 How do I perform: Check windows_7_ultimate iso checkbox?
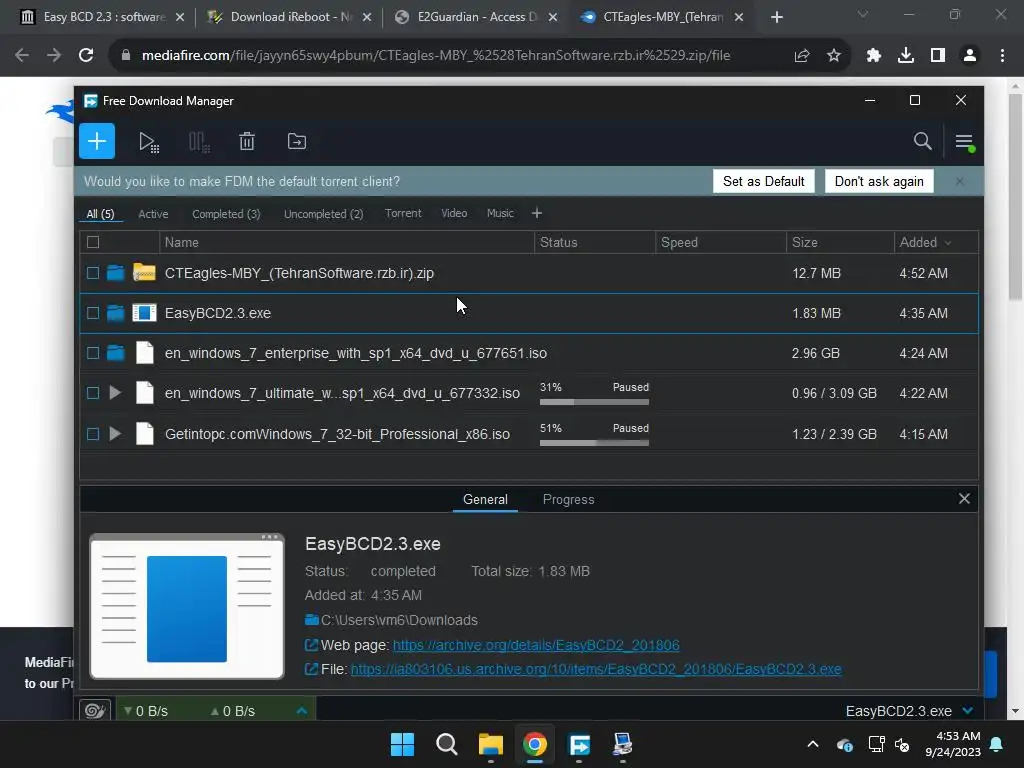pos(93,393)
